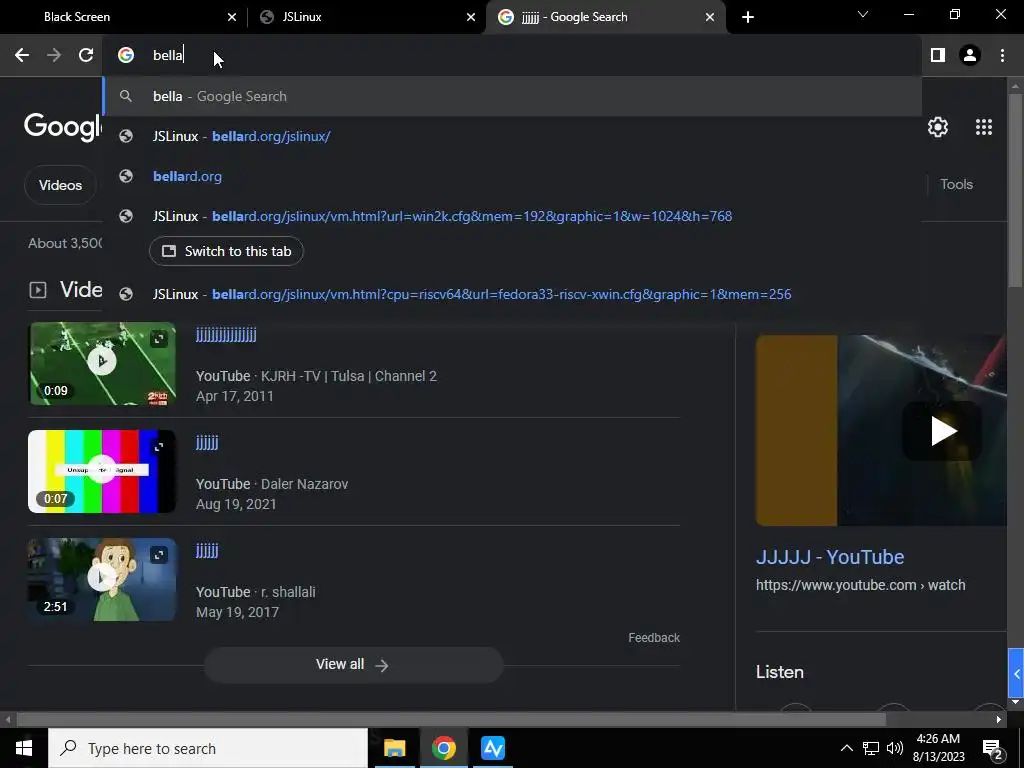This screenshot has width=1024, height=768.
Task: Expand preview icon on color bars thumbnail
Action: point(159,447)
